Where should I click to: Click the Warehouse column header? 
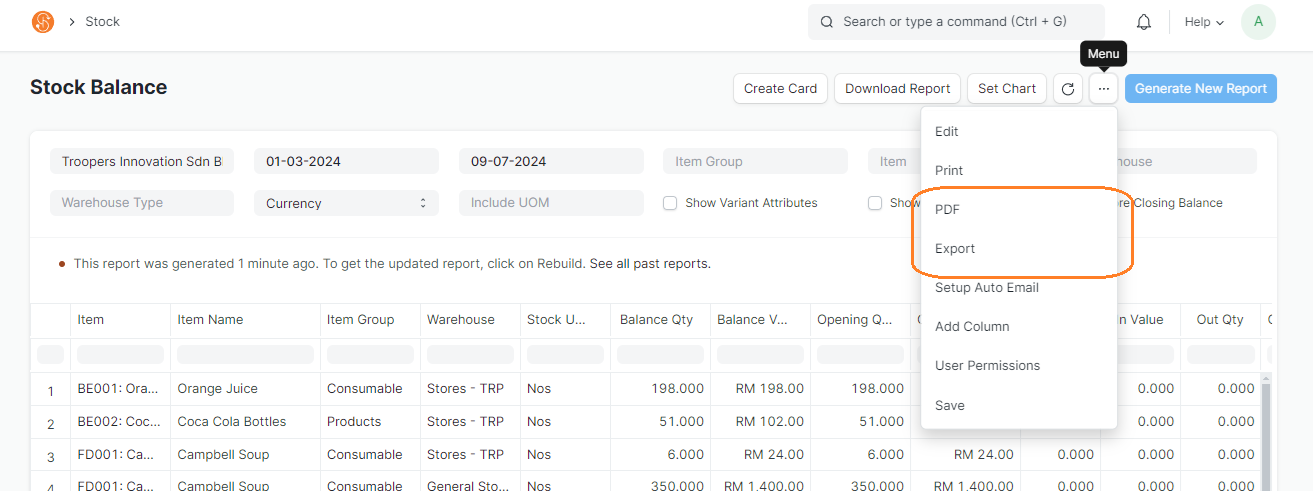point(470,320)
